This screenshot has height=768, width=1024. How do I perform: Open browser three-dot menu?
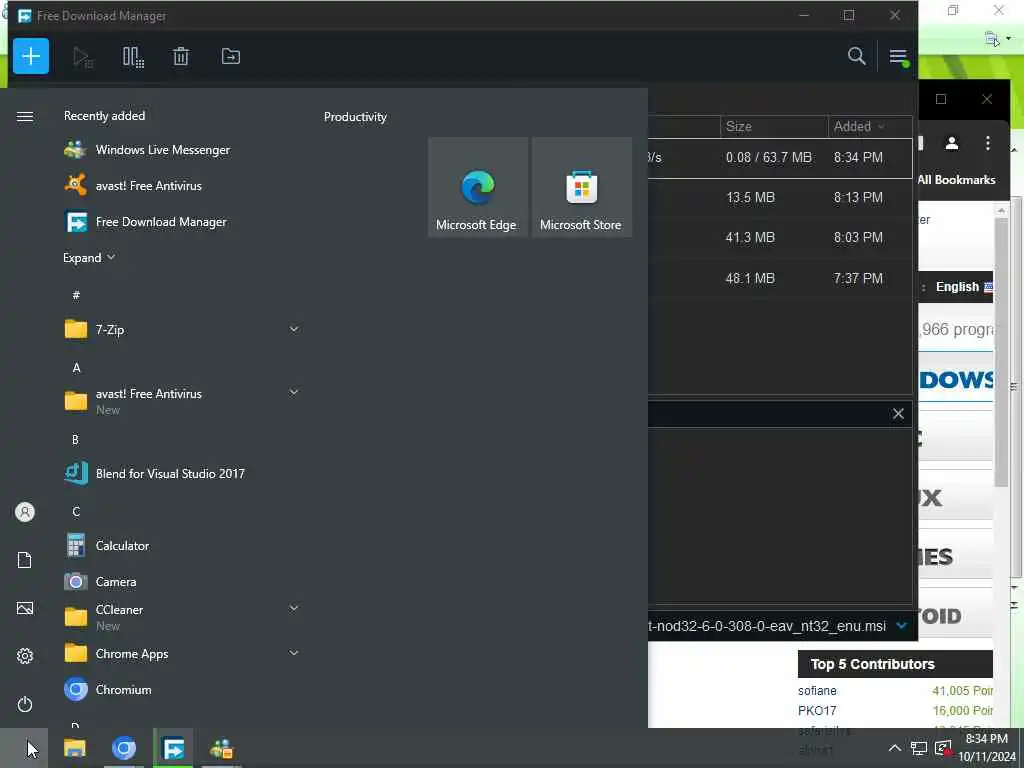(987, 143)
